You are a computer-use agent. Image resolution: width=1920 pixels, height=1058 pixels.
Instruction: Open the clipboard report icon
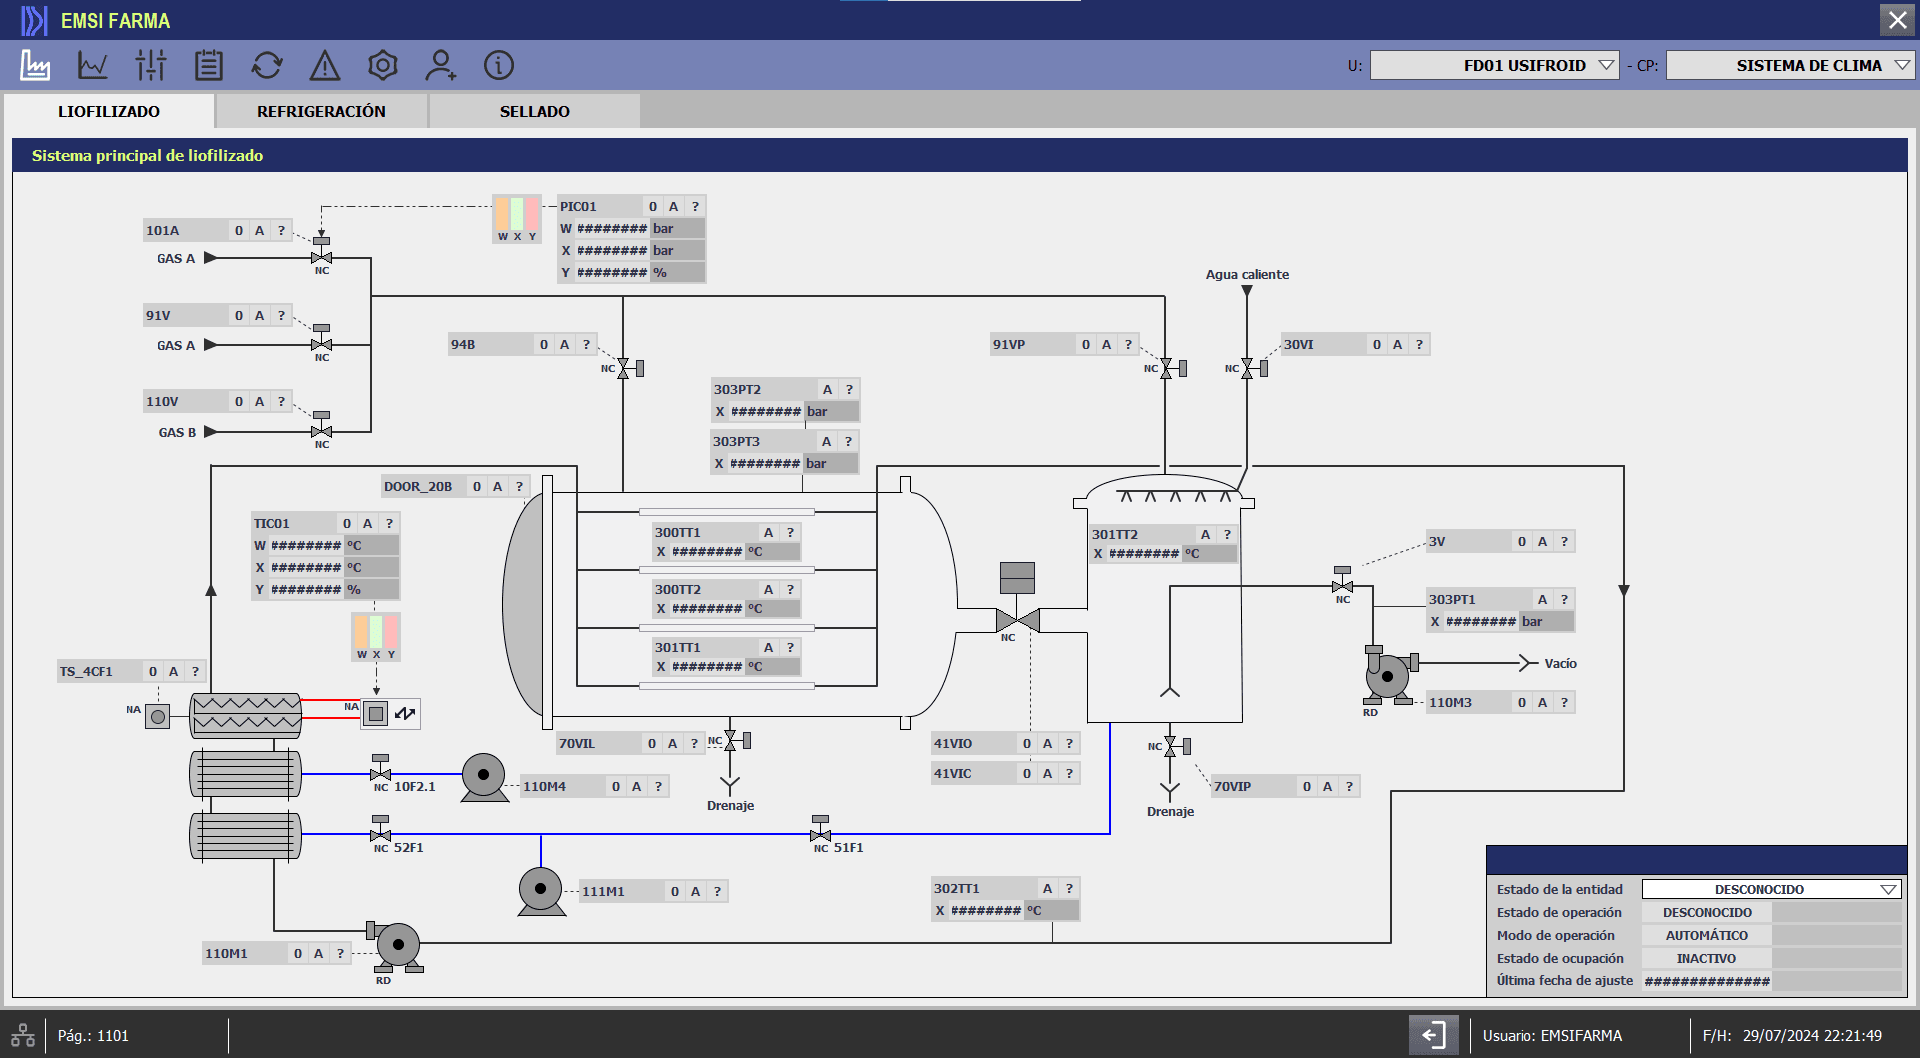(x=209, y=66)
